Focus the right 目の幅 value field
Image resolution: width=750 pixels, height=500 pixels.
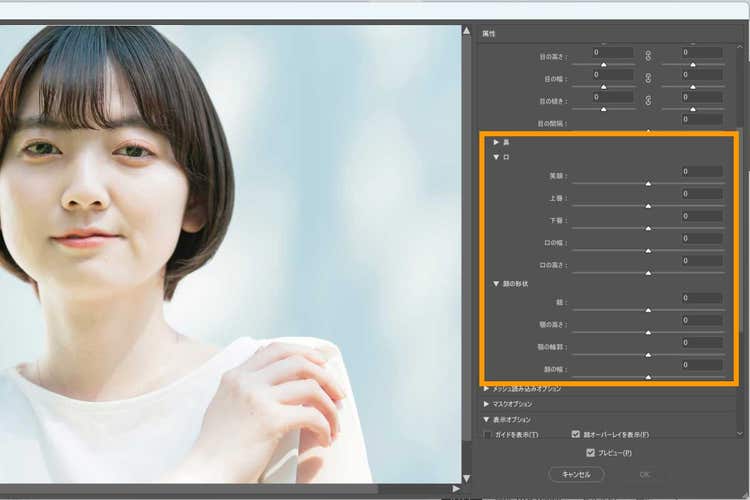tap(702, 75)
